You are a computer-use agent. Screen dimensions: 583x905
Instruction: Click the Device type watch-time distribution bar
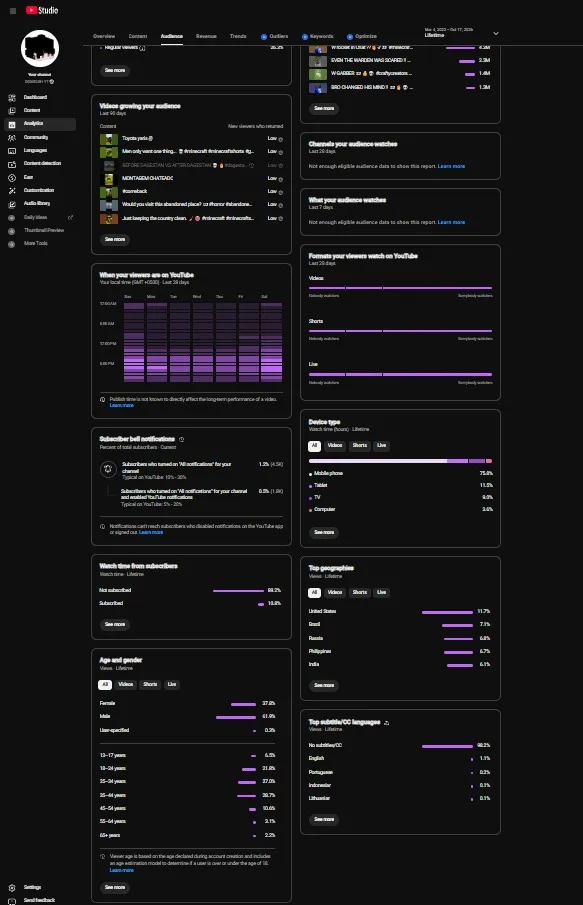point(400,461)
